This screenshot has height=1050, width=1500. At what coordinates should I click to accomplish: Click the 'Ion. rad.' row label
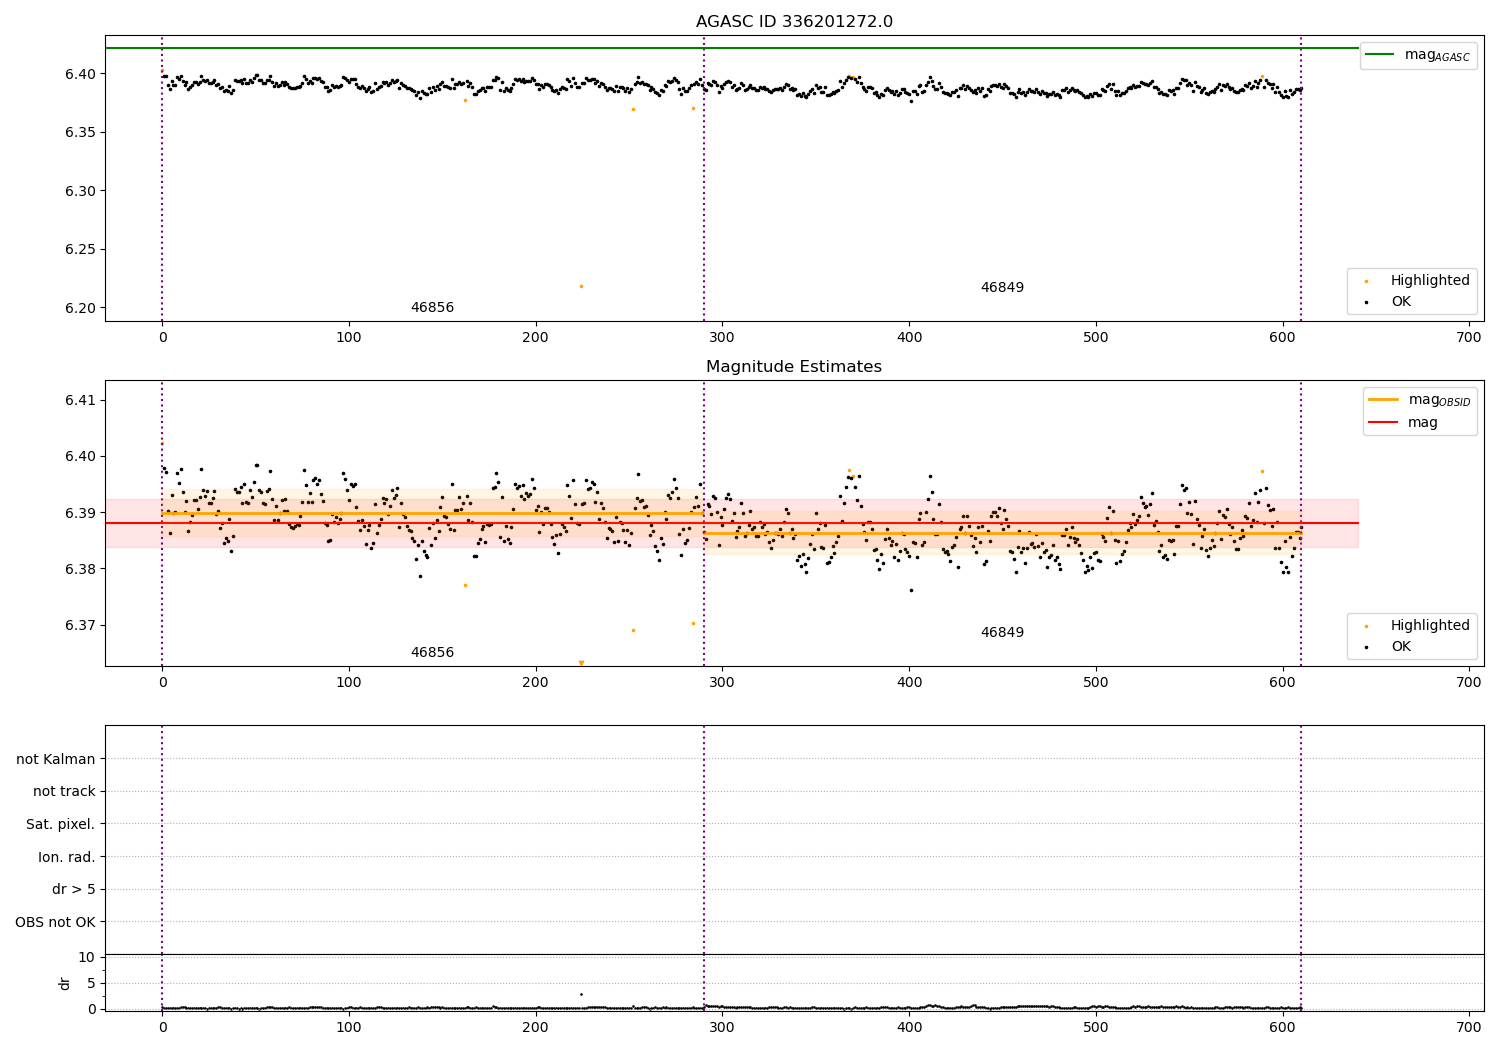coord(67,857)
